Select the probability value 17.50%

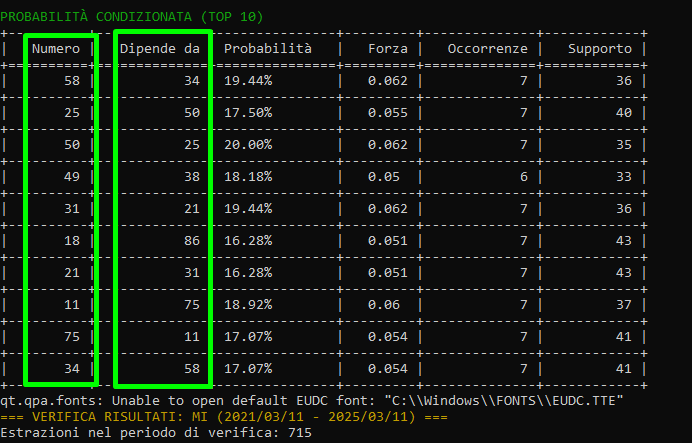point(248,113)
